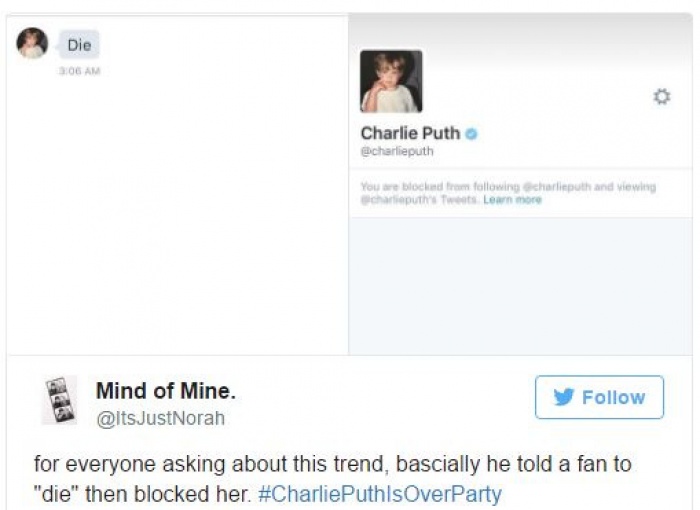
Task: Click the small avatar beside the Die message
Action: coord(32,44)
